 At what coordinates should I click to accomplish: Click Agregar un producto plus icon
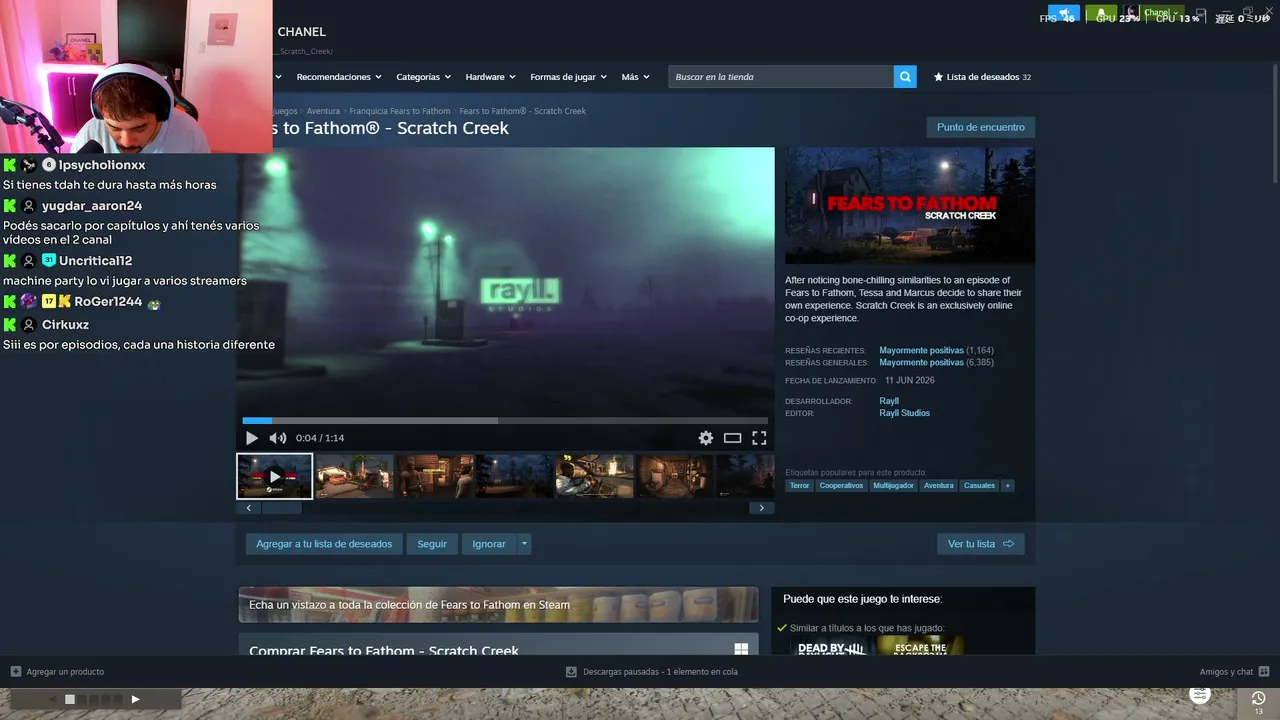[16, 672]
